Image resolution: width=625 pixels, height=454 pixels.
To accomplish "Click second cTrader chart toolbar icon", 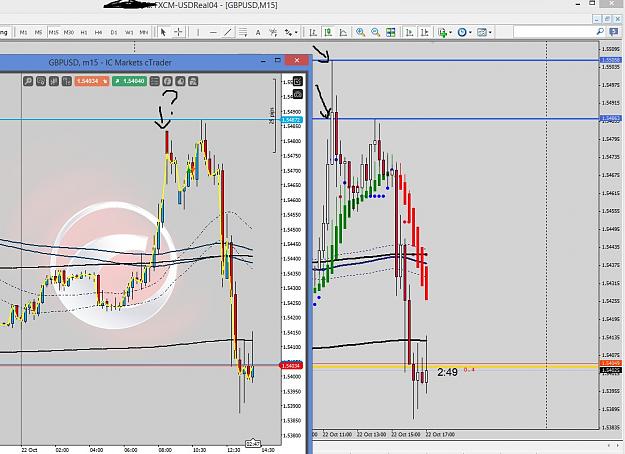I will coord(41,81).
